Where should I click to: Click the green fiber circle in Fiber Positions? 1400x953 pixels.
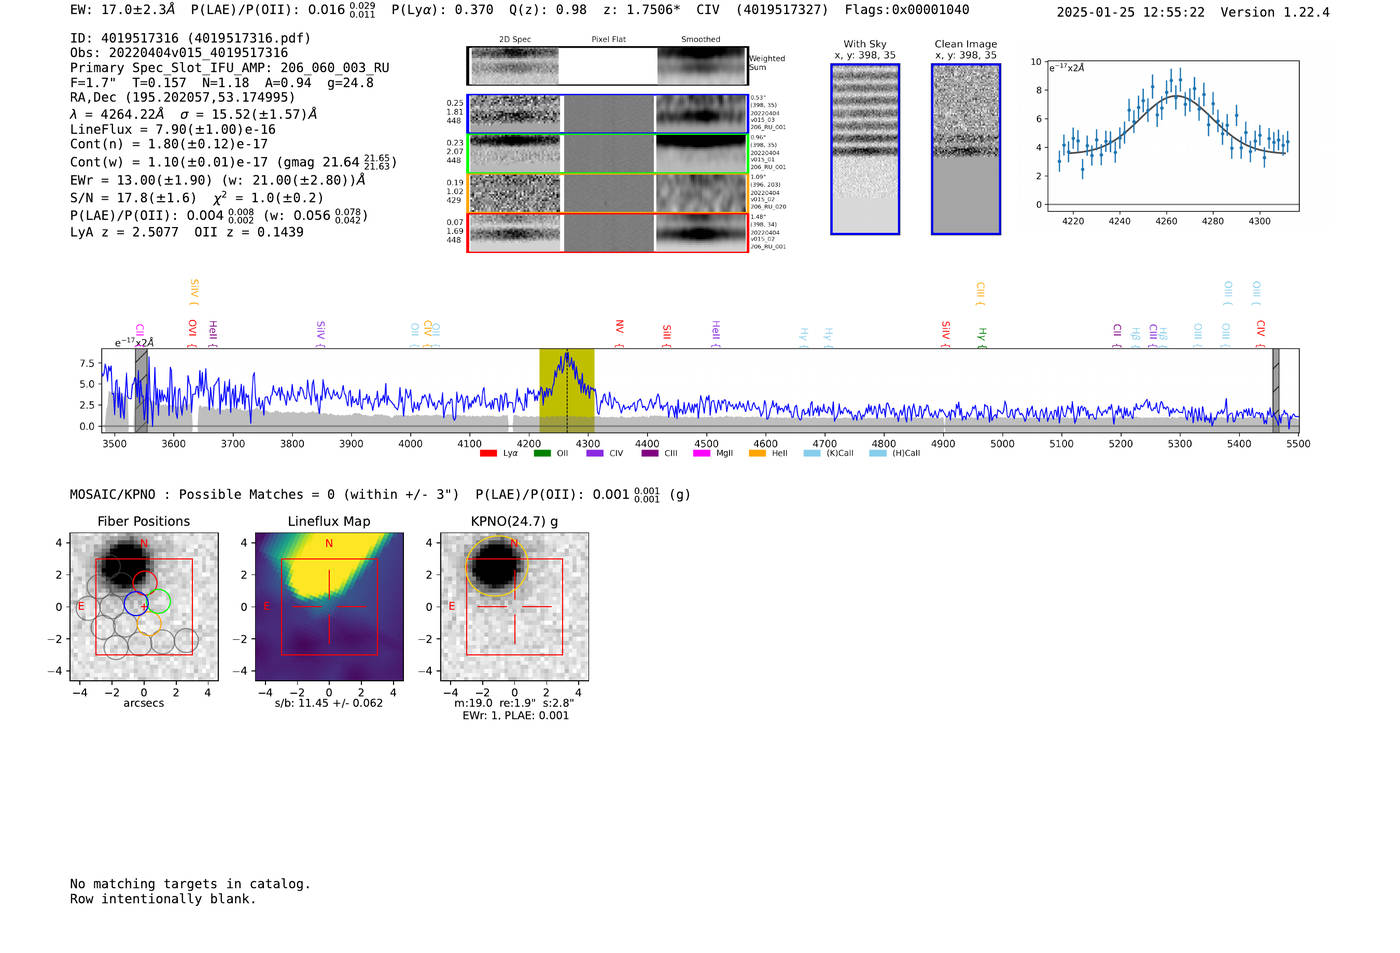158,601
